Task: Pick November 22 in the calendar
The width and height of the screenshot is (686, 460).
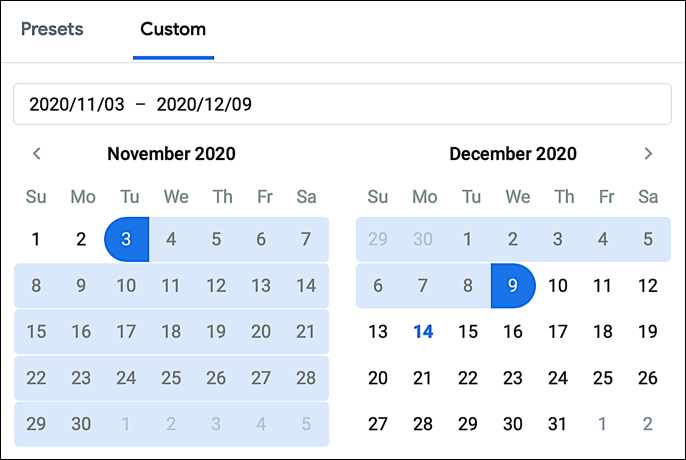Action: (36, 378)
